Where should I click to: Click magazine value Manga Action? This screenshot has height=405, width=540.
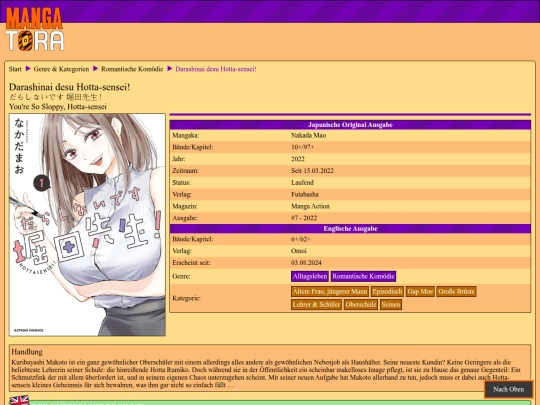[310, 206]
